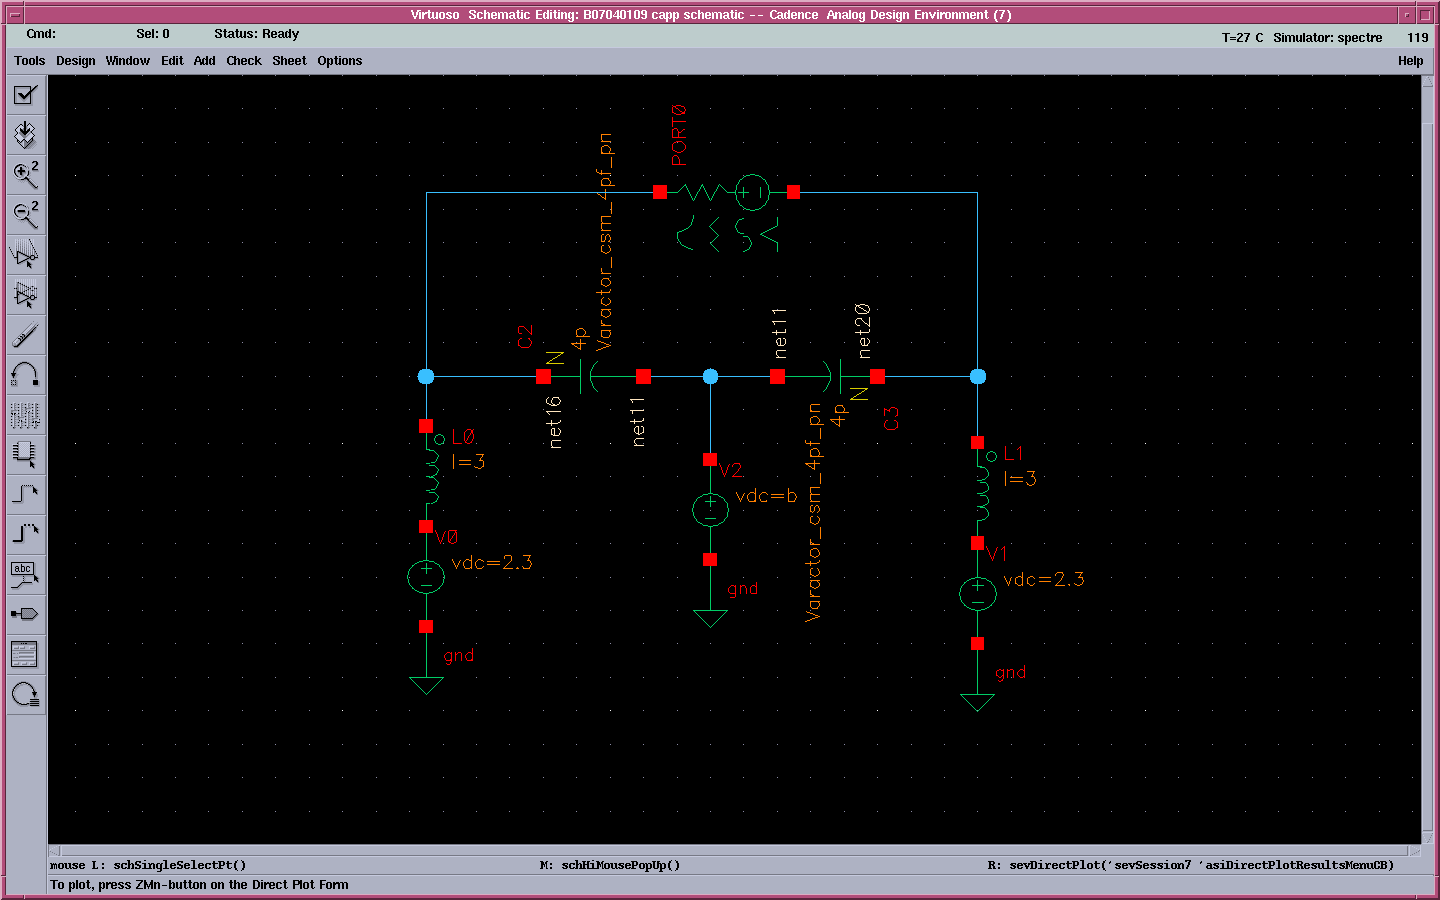
Task: Select the Copy tool icon
Action: tap(25, 295)
